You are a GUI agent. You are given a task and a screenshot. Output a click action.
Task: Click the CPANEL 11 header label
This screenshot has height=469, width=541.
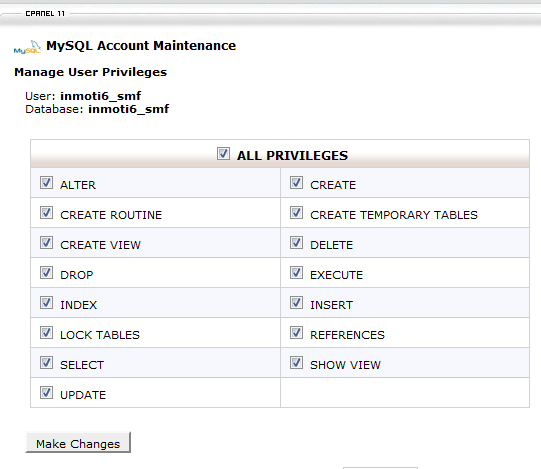point(45,13)
